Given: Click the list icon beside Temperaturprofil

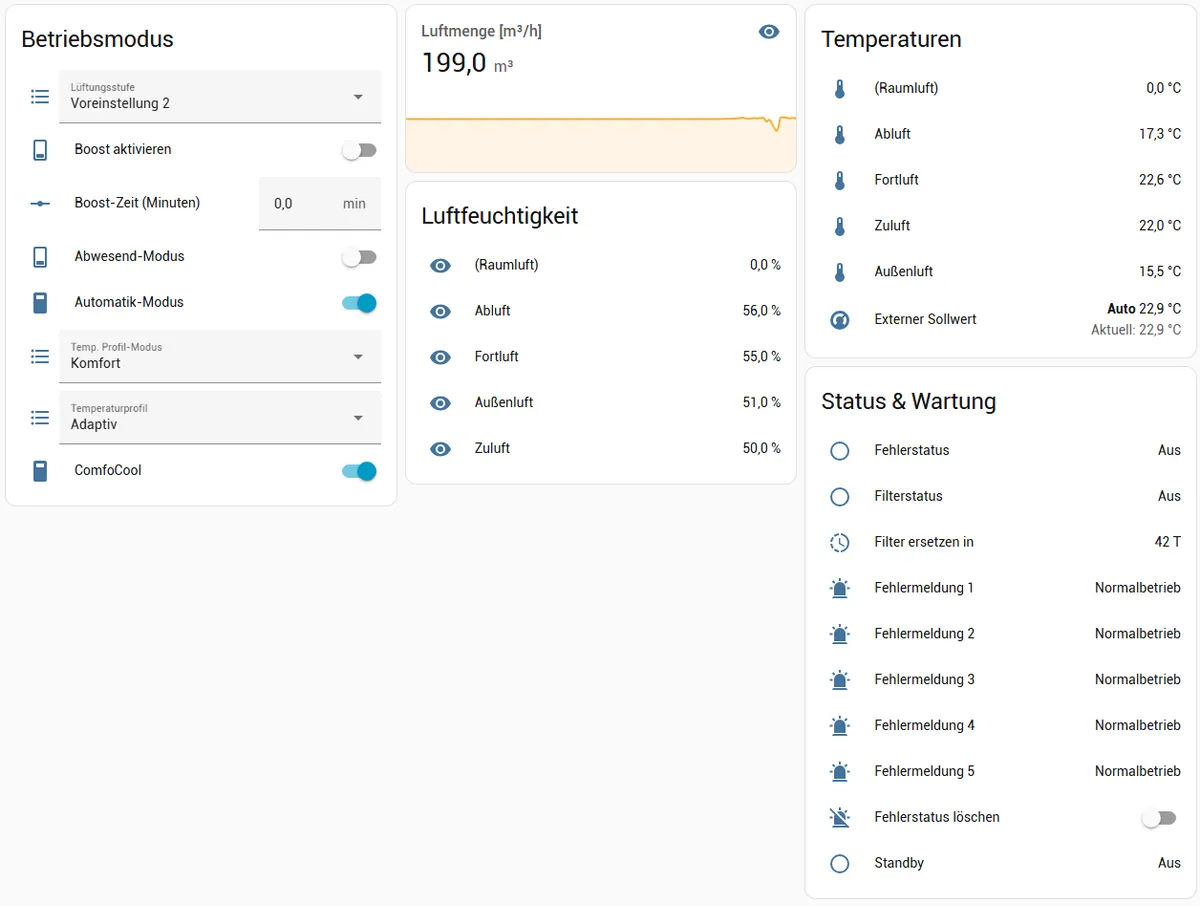Looking at the screenshot, I should [40, 418].
